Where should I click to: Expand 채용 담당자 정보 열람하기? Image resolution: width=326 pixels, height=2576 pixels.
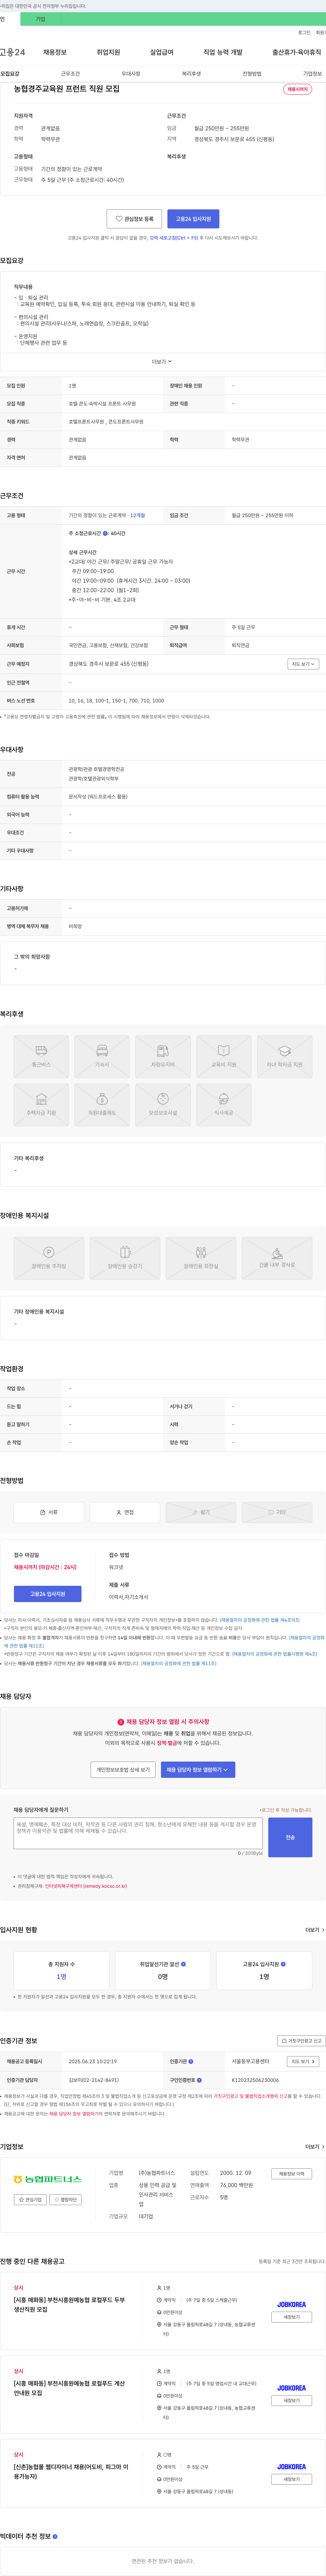pos(198,1770)
